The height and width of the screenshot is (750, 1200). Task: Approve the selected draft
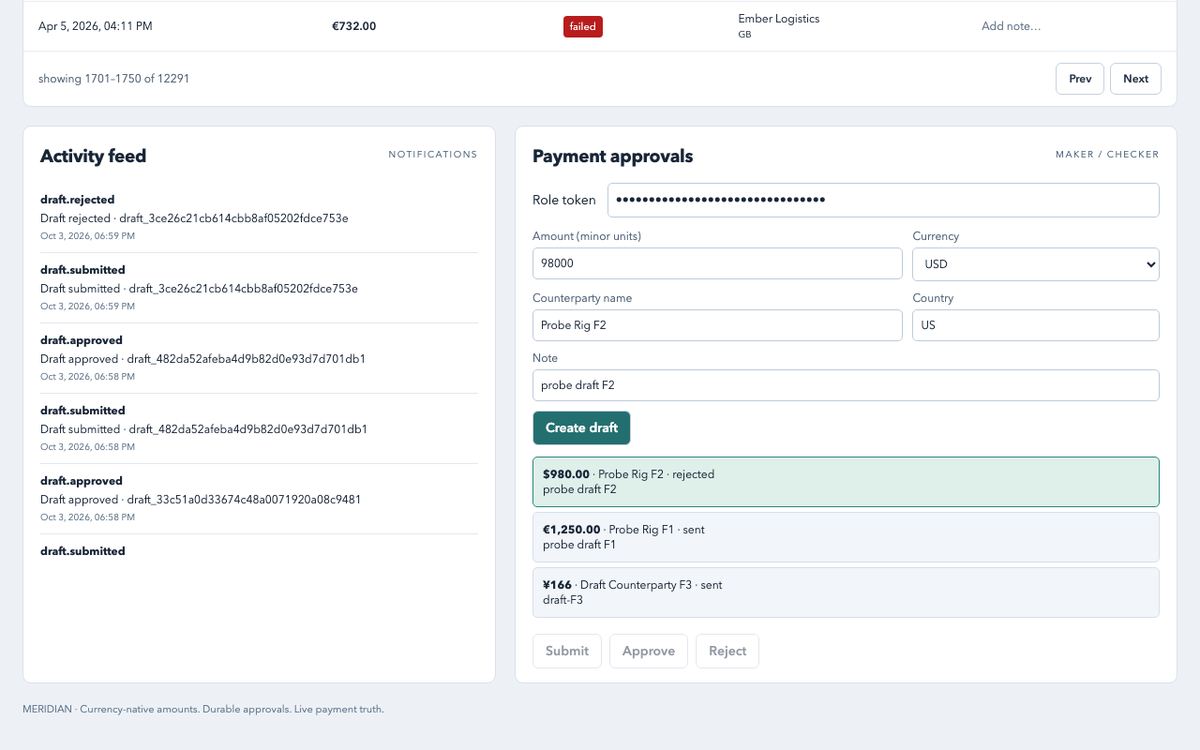click(649, 651)
